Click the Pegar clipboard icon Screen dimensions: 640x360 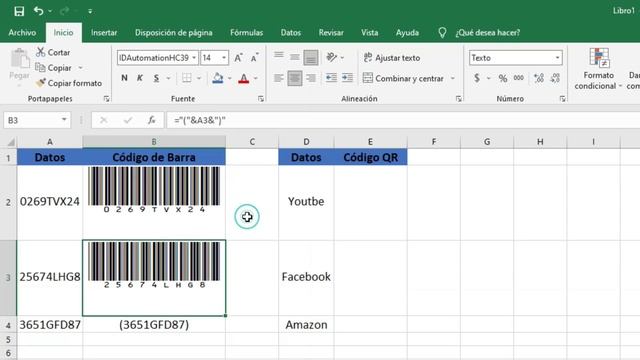[x=19, y=59]
